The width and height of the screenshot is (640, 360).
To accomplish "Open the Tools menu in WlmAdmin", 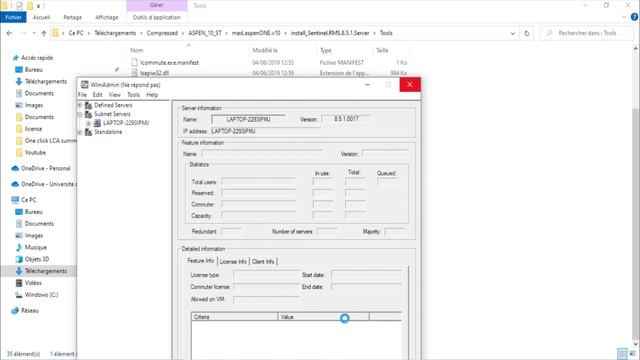I will pyautogui.click(x=133, y=95).
